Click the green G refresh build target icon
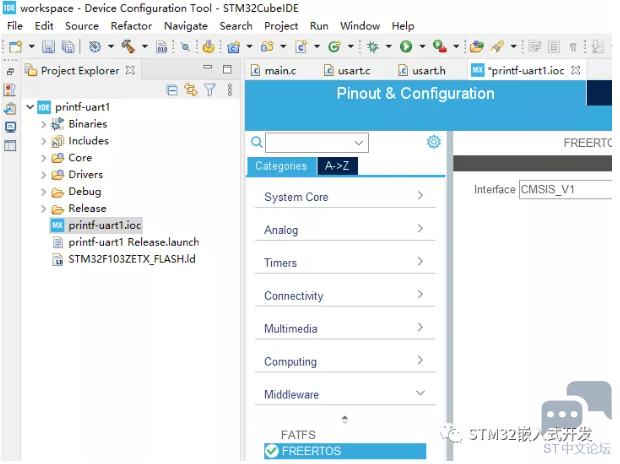620x464 pixels. pyautogui.click(x=334, y=47)
